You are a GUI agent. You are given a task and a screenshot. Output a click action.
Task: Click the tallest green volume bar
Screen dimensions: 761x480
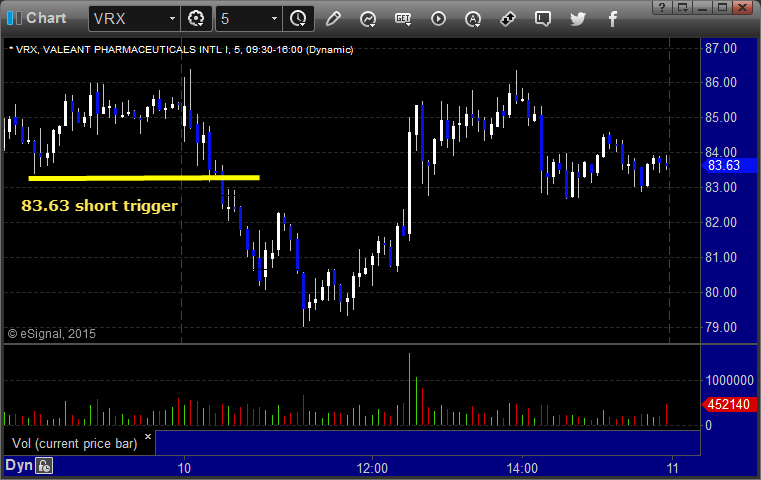click(410, 389)
